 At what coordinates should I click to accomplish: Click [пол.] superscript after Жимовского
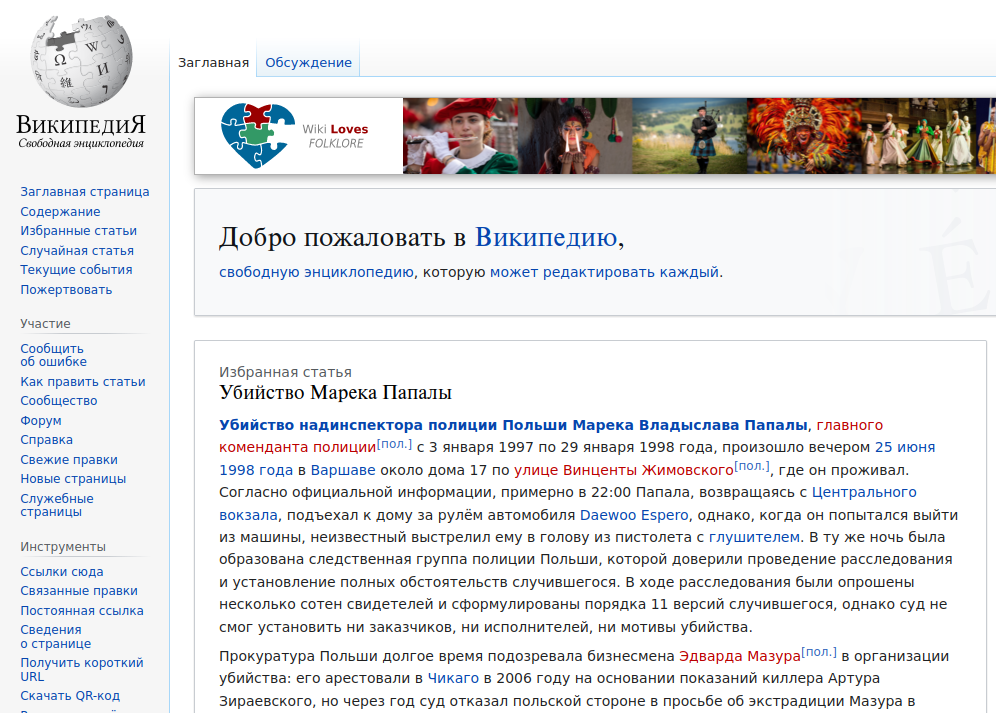click(x=752, y=466)
